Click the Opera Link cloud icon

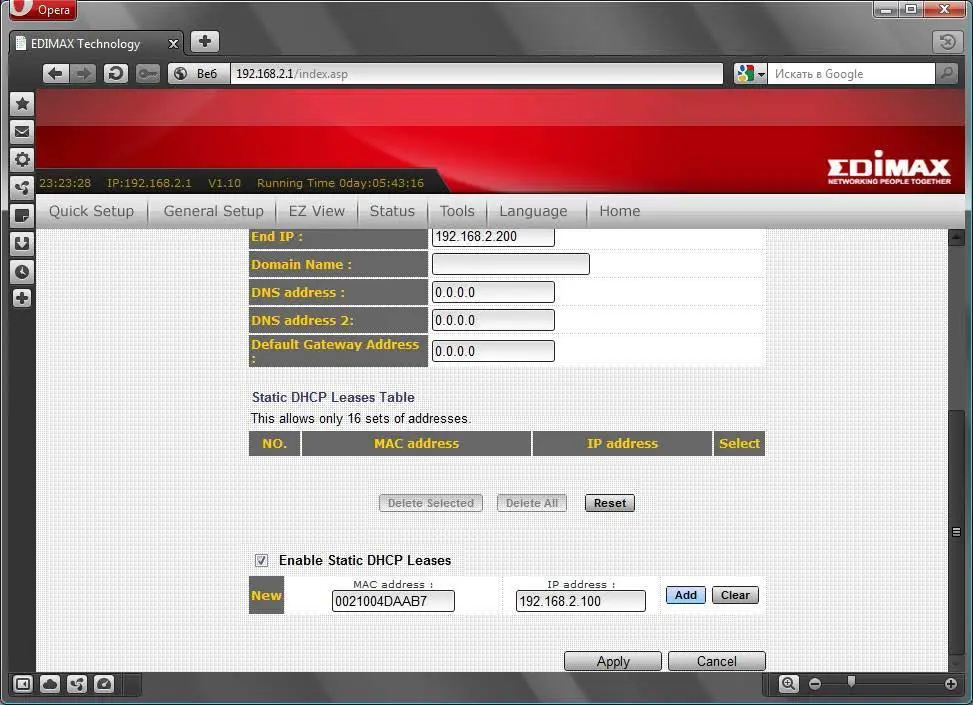point(50,684)
